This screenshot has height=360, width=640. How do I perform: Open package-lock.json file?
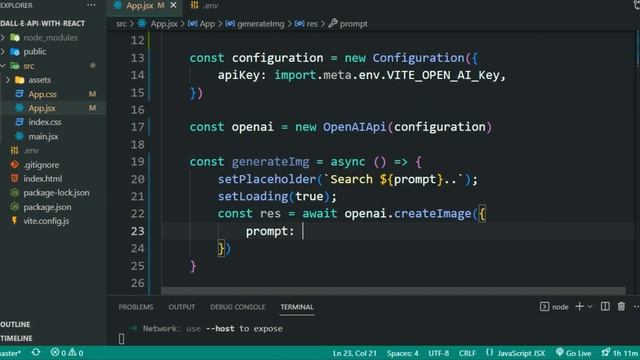[56, 193]
